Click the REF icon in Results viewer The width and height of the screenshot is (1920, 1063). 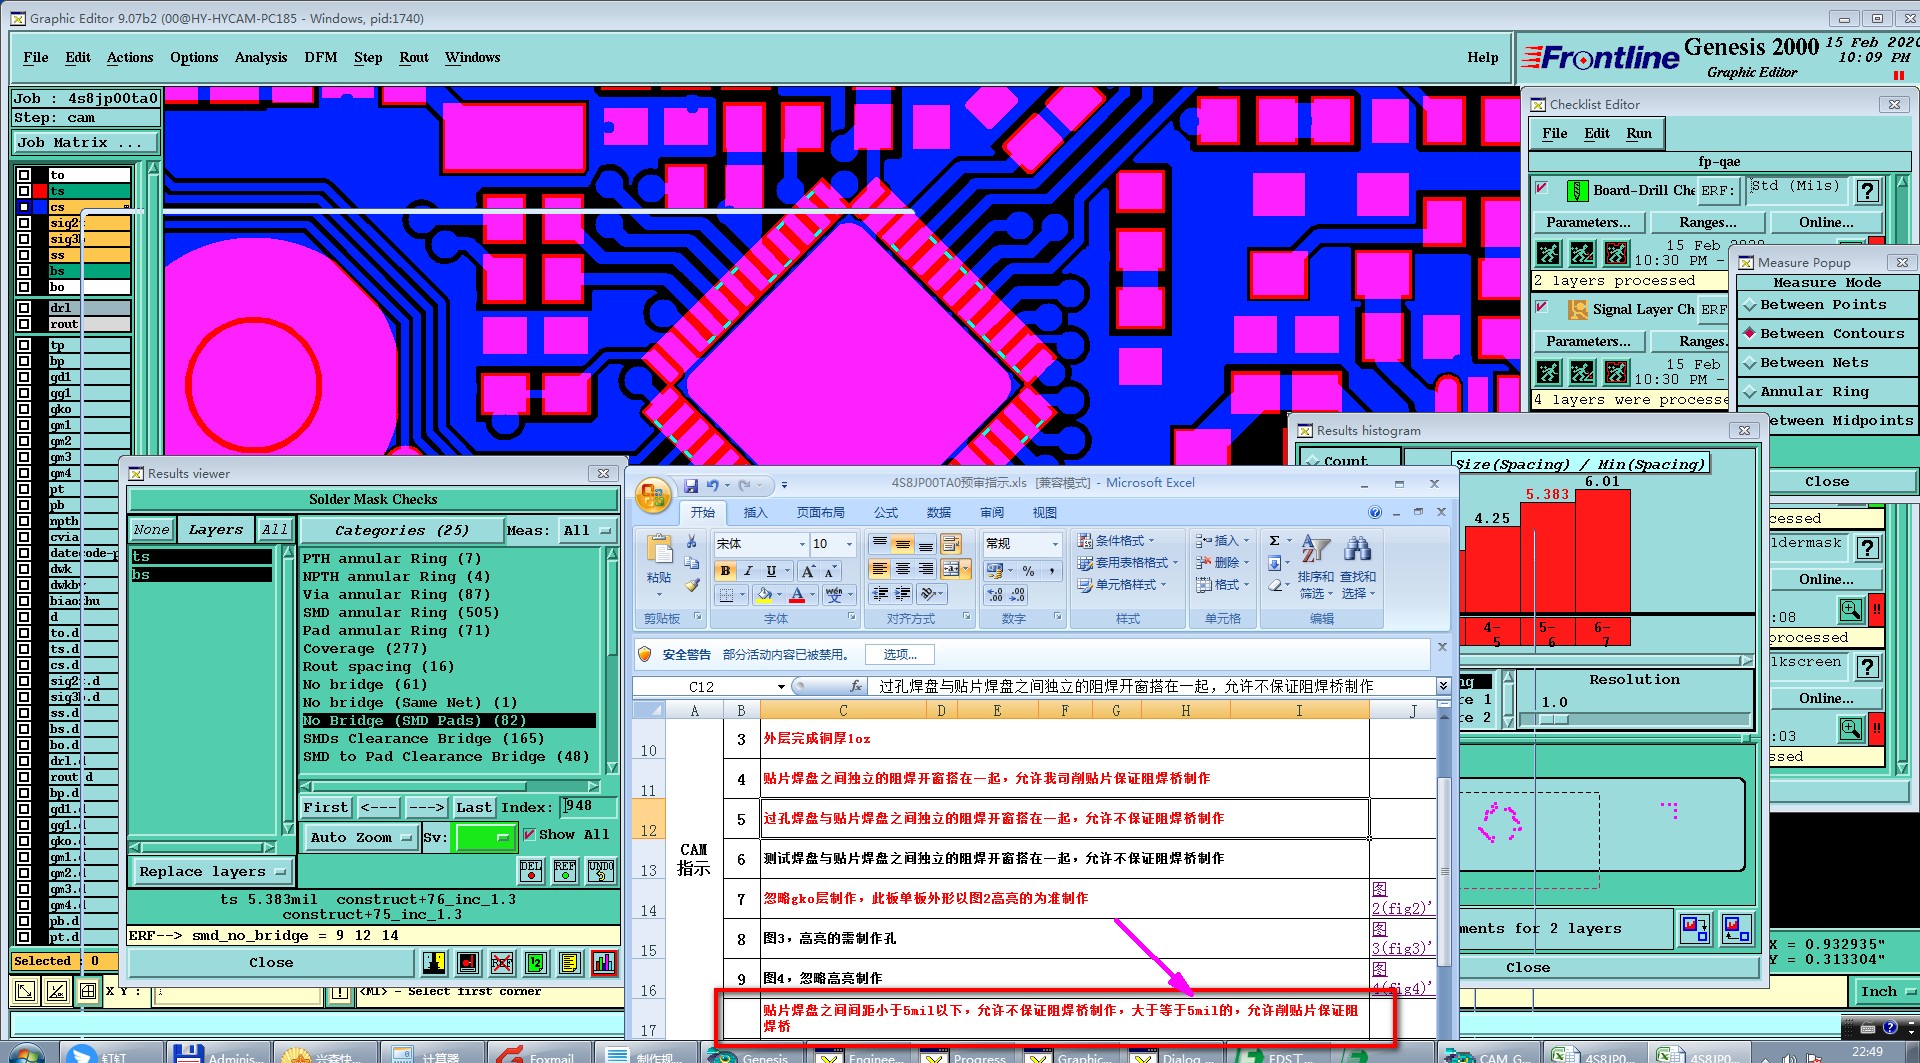(565, 870)
